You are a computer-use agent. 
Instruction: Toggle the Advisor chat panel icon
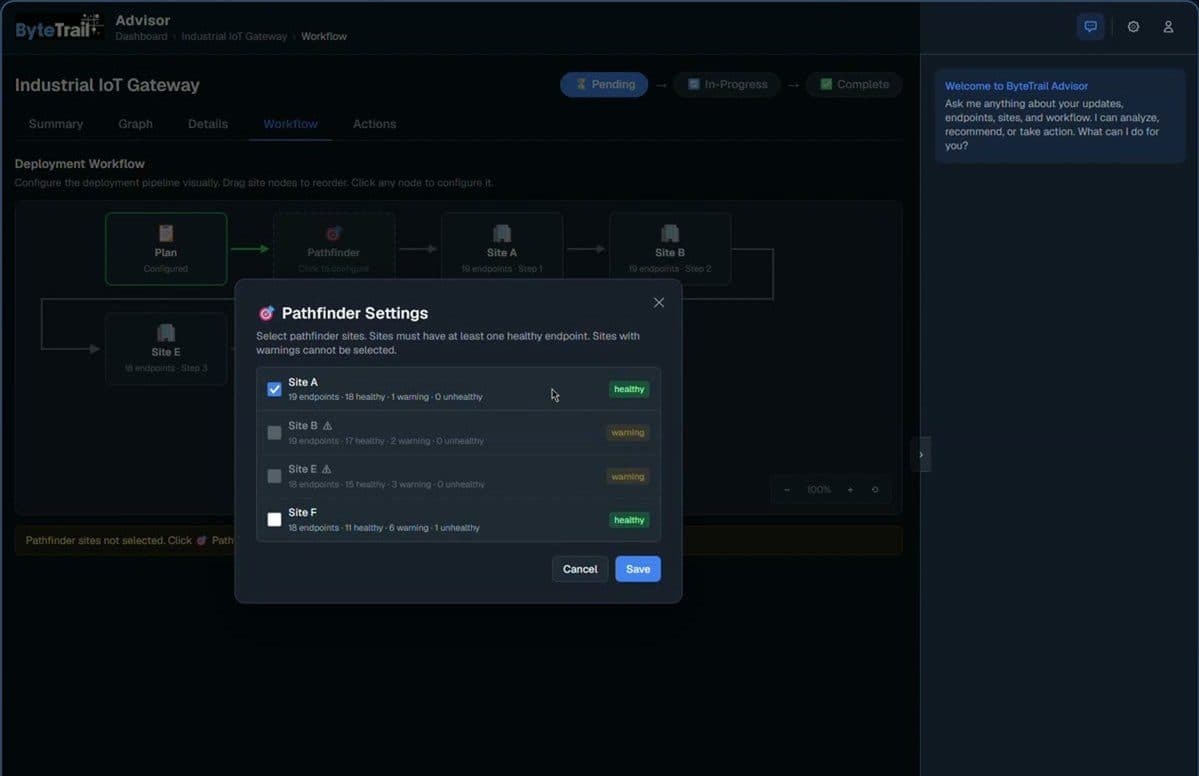1090,27
